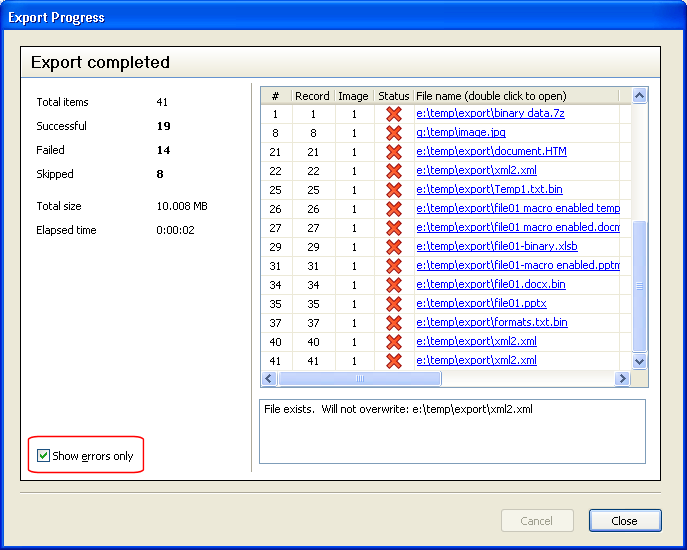Image resolution: width=687 pixels, height=550 pixels.
Task: Click the Image column header
Action: coord(354,96)
